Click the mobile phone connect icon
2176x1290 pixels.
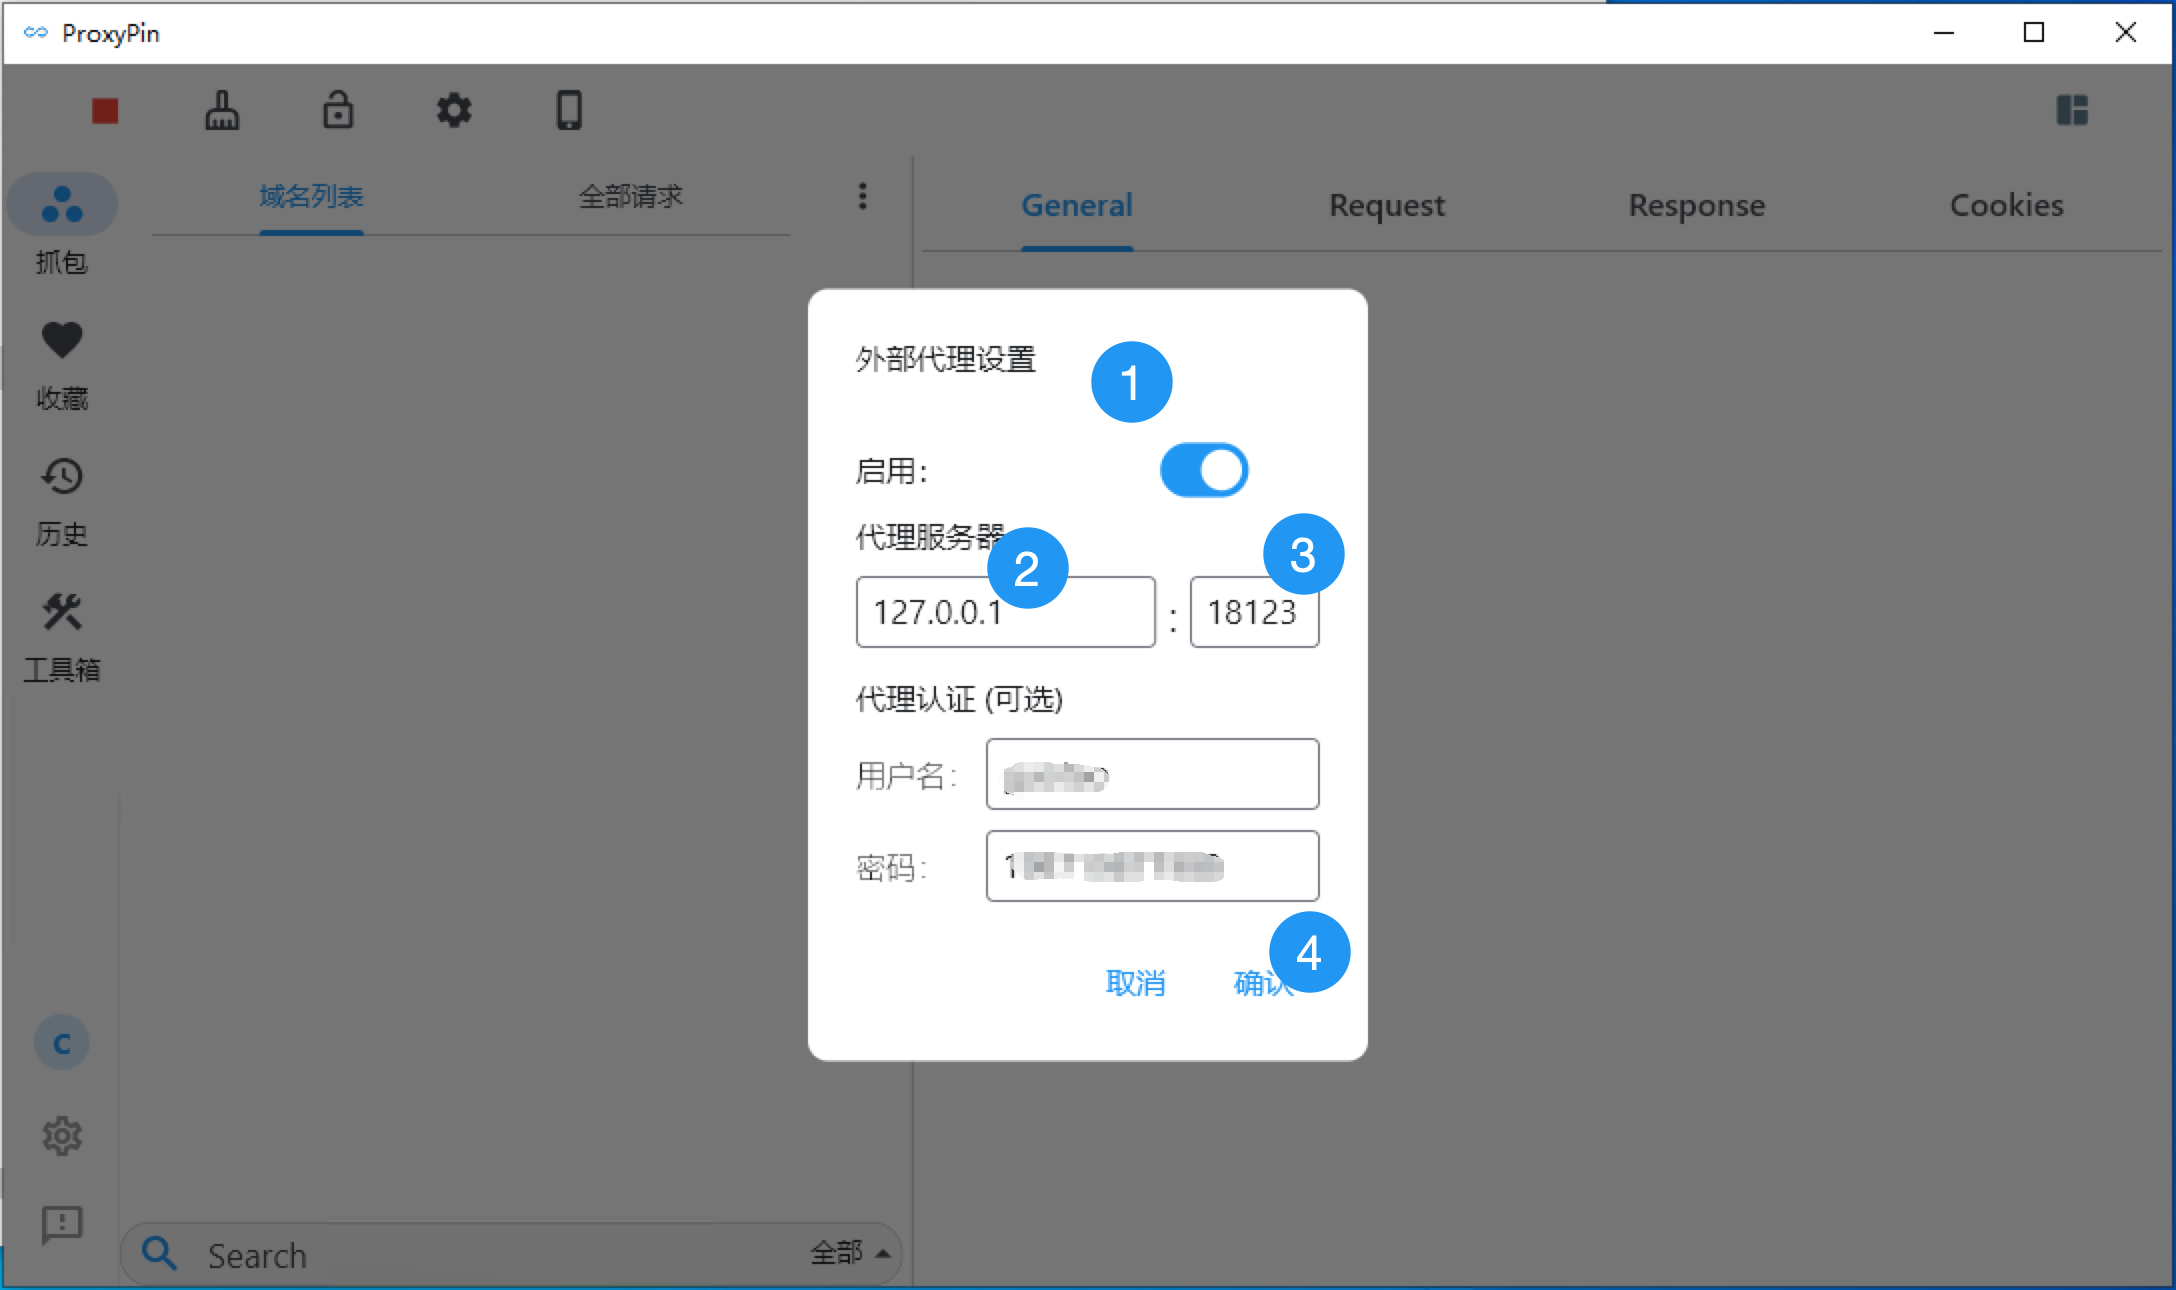(x=569, y=110)
